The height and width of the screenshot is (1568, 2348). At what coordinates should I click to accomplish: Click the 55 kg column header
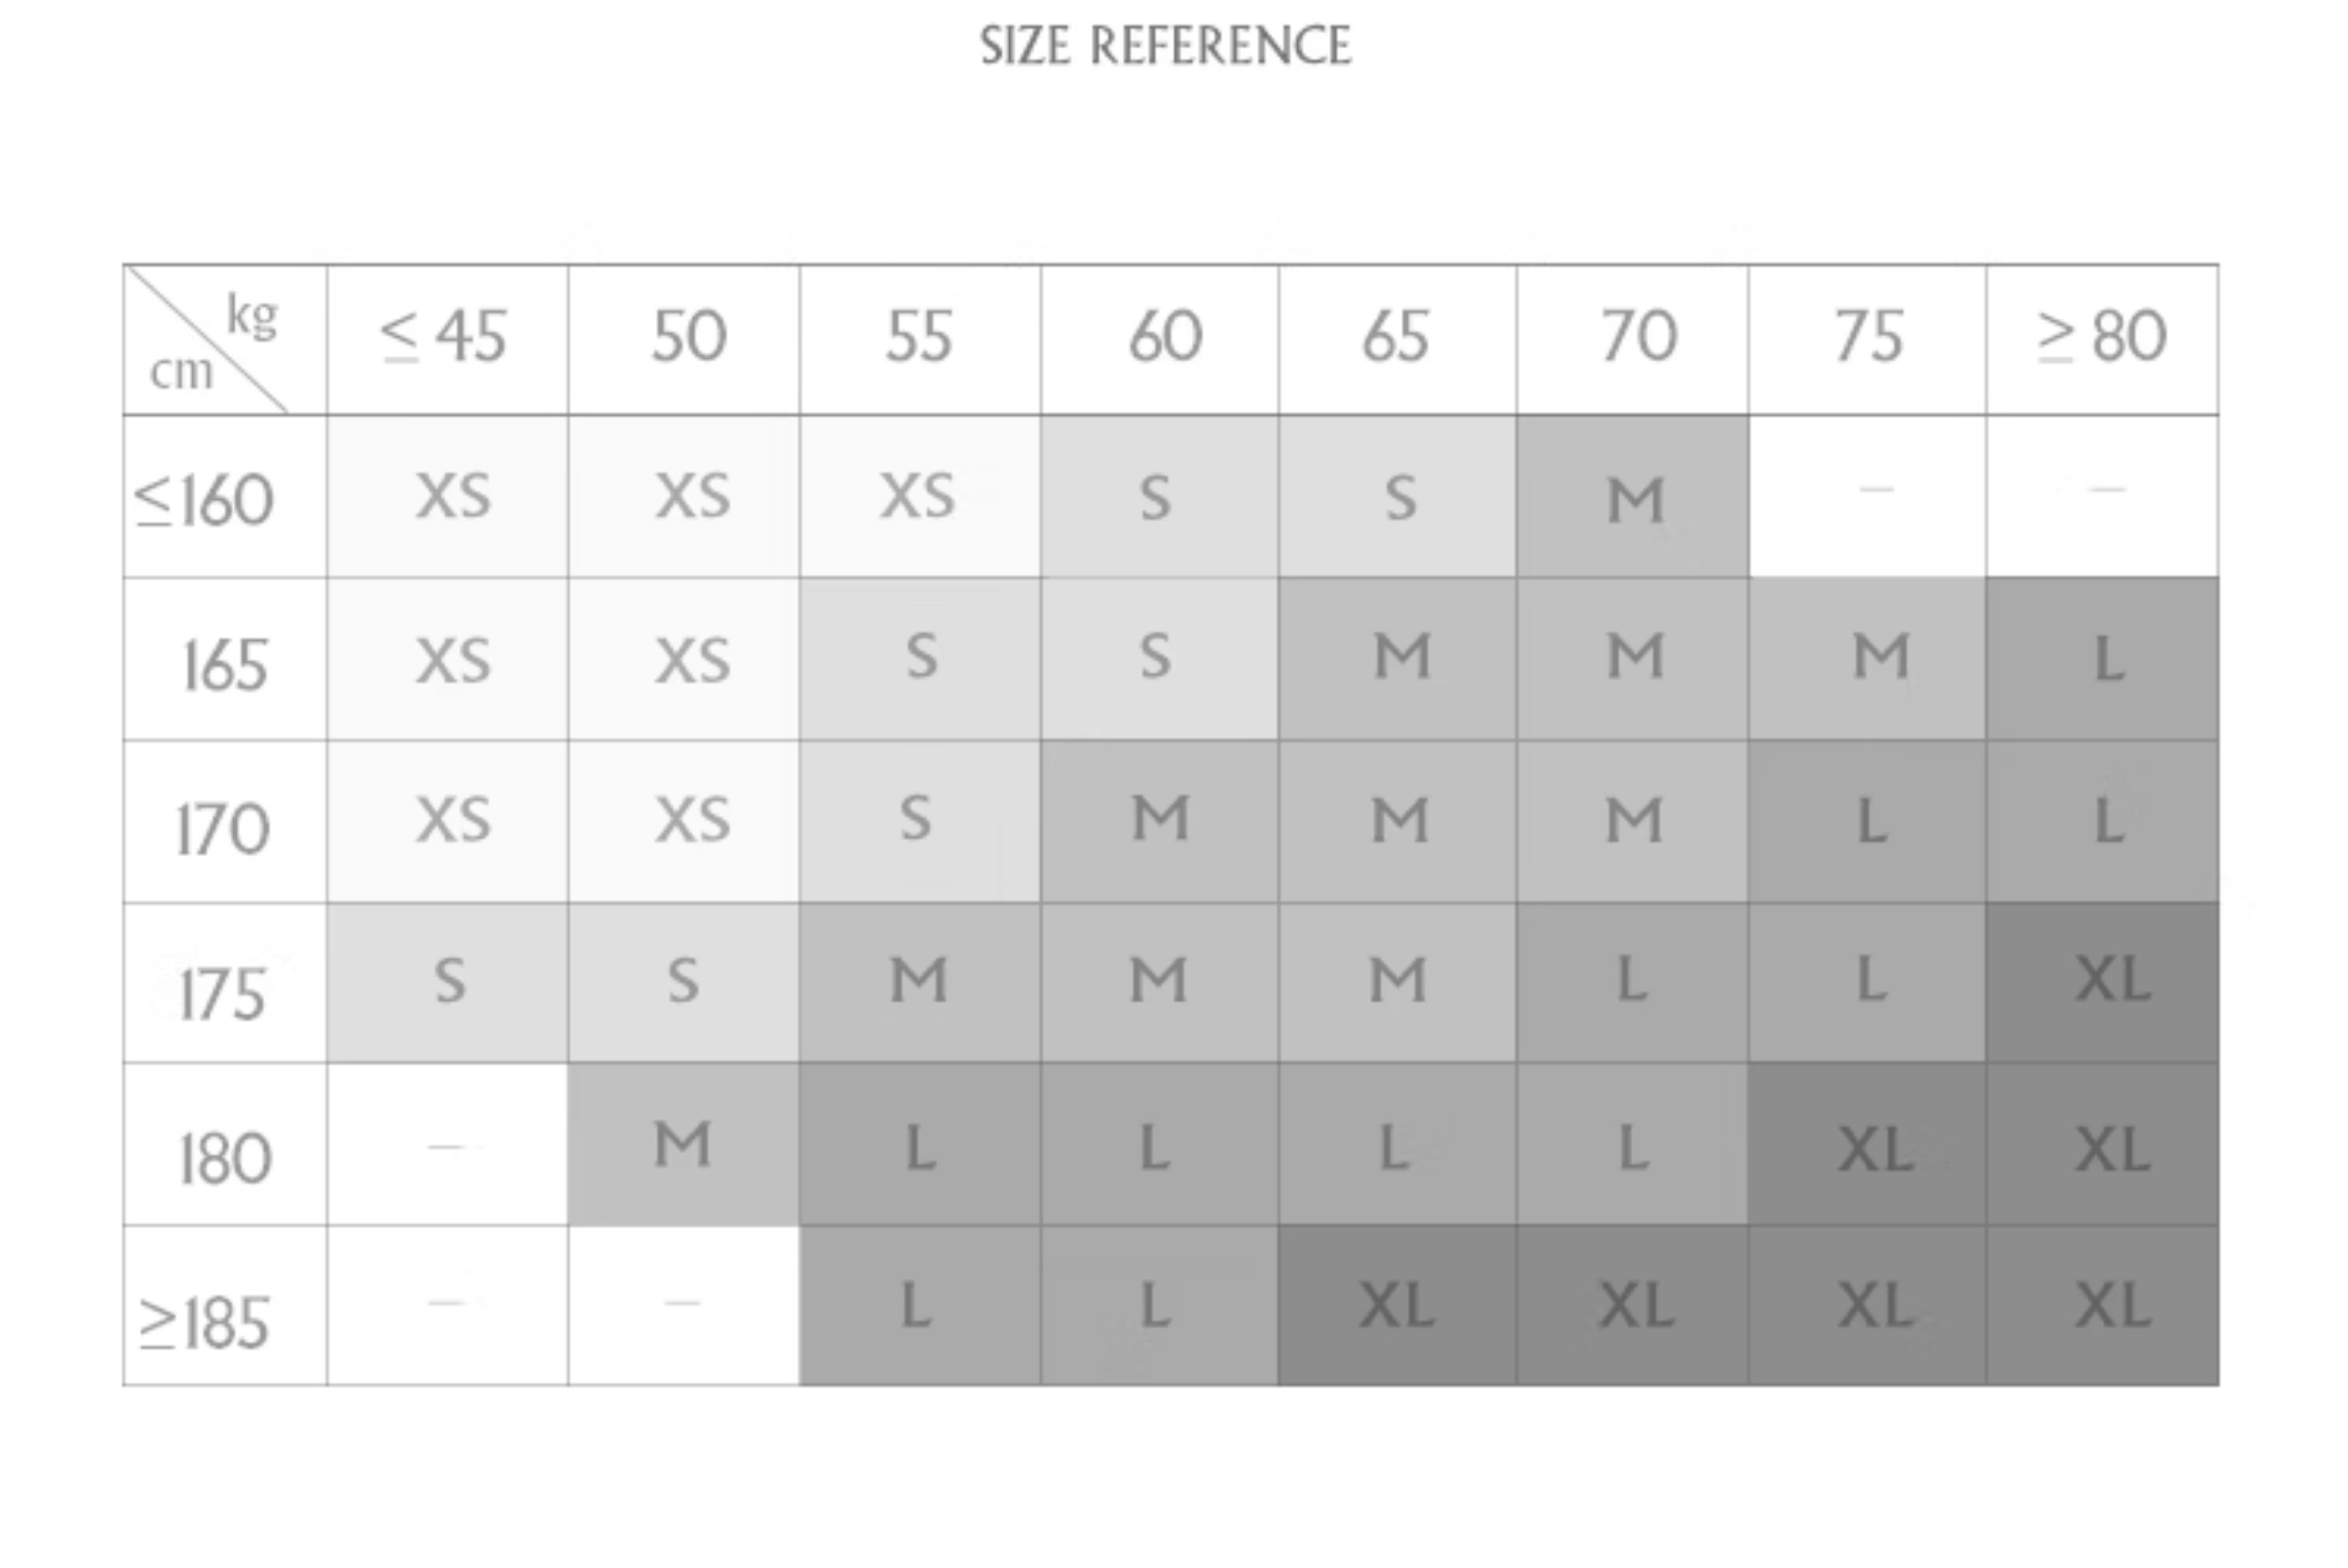(x=918, y=337)
